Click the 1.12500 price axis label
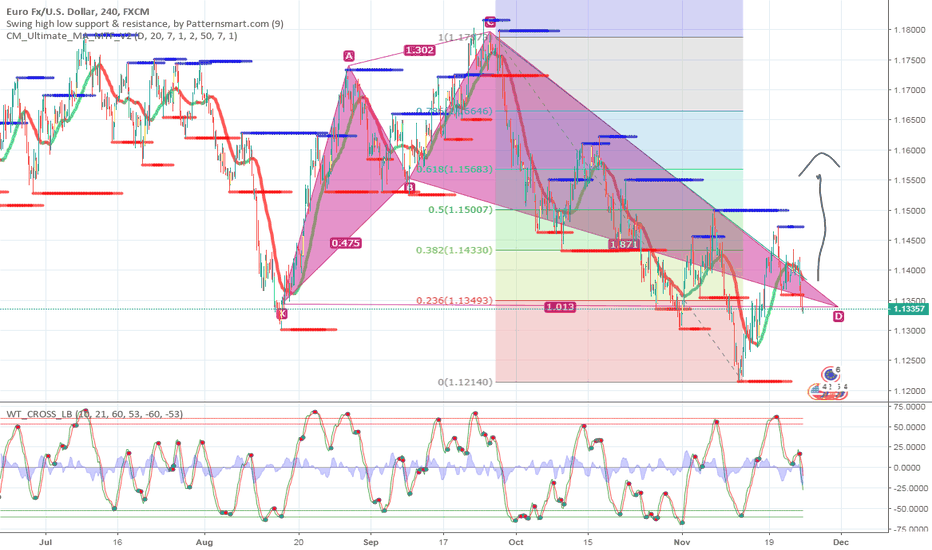 909,361
